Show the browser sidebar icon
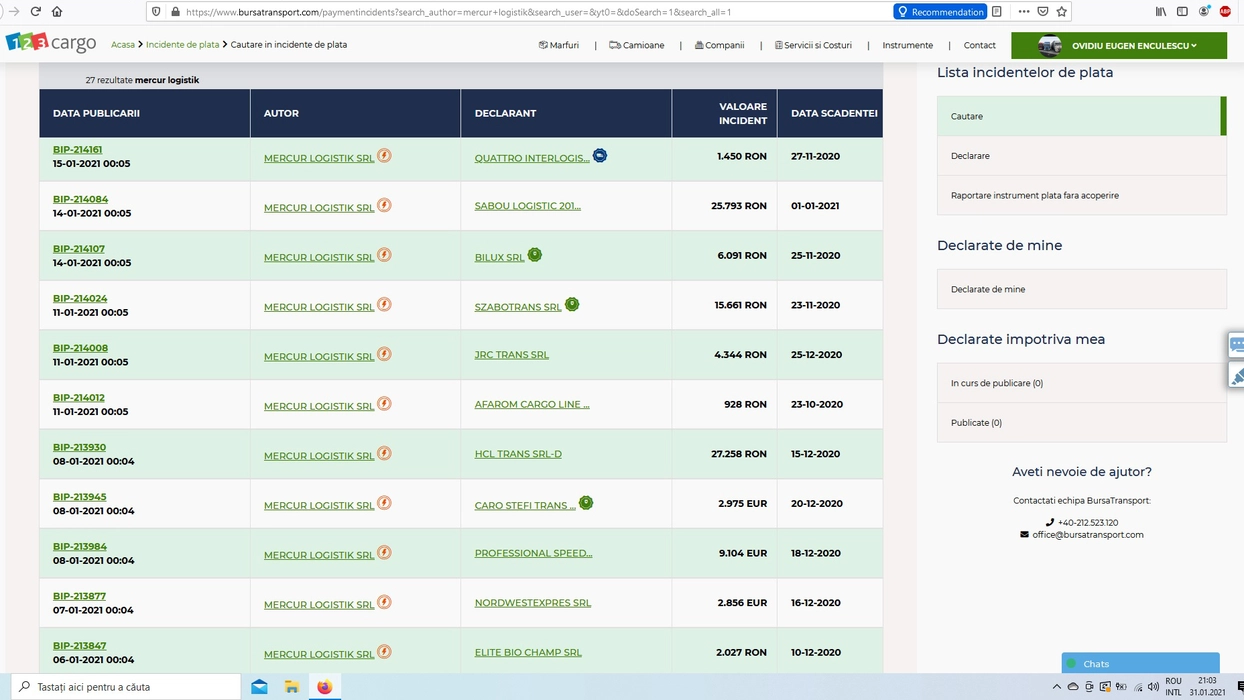The height and width of the screenshot is (700, 1244). click(x=1183, y=12)
